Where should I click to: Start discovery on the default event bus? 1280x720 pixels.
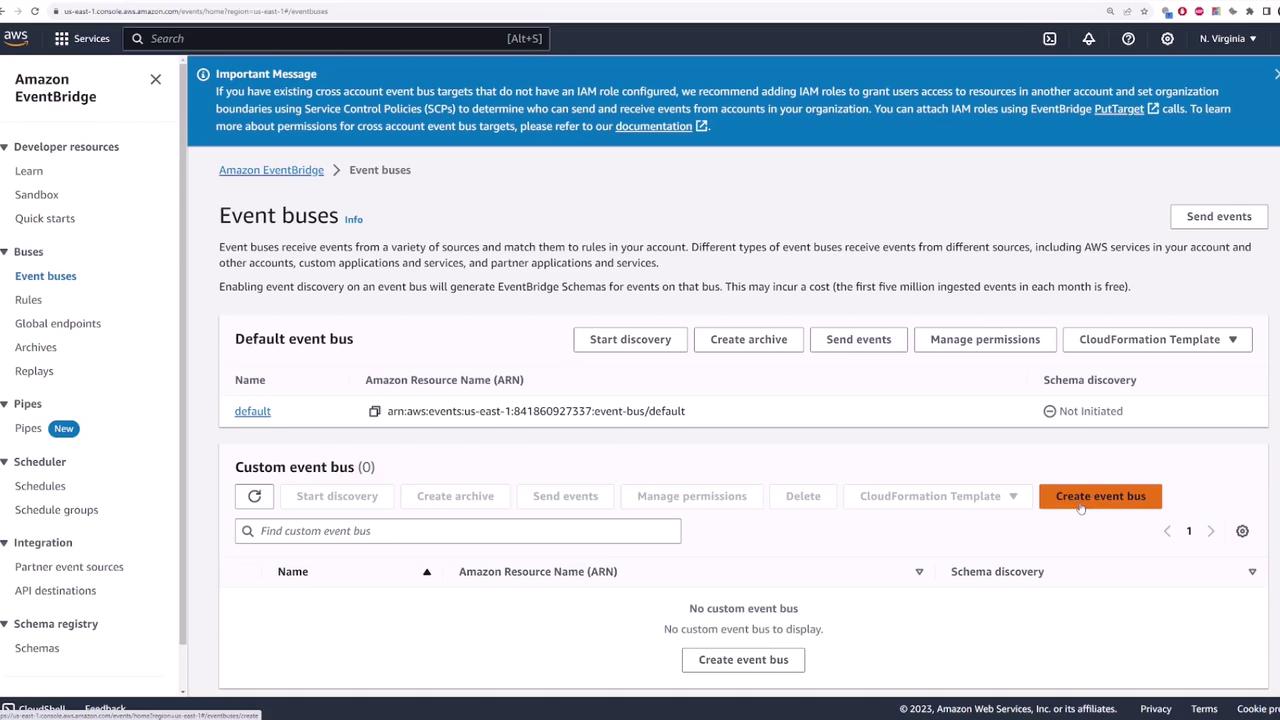click(630, 339)
